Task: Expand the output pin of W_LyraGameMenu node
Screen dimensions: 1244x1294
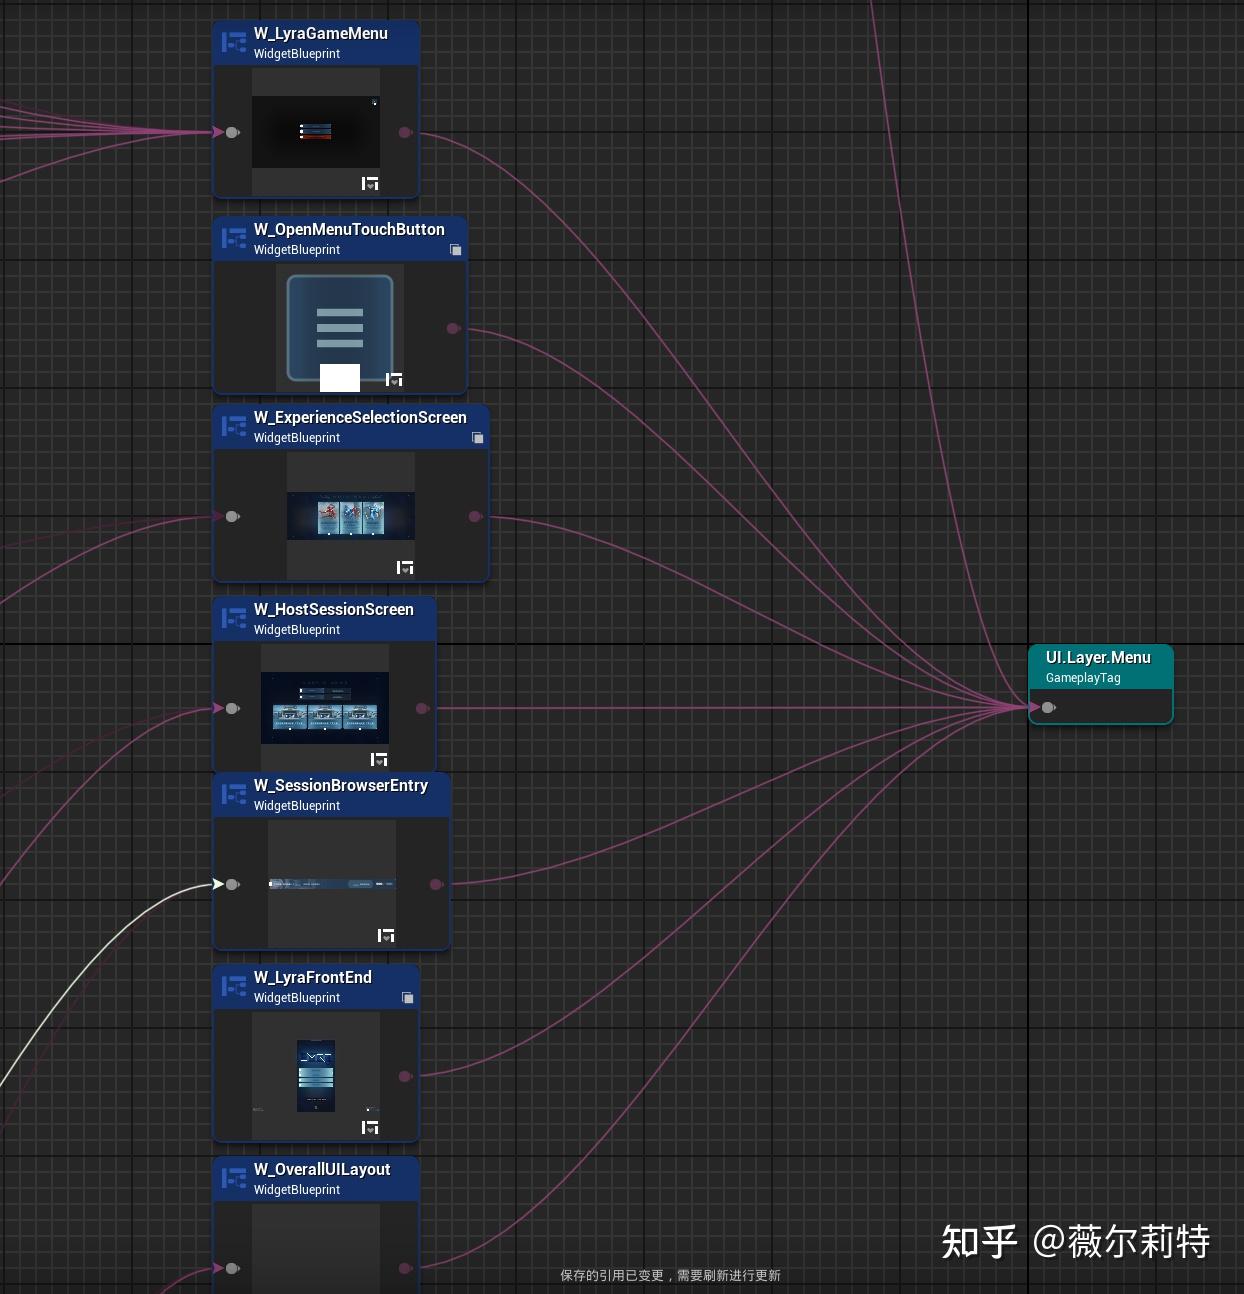Action: click(x=404, y=132)
